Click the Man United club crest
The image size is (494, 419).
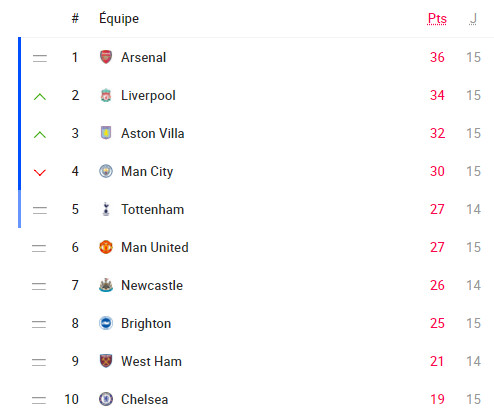(x=106, y=247)
